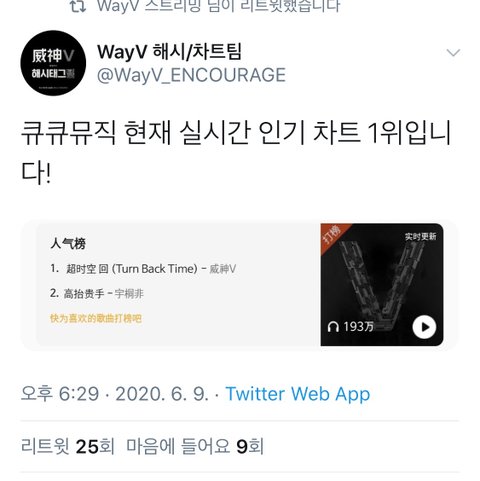Image resolution: width=480 pixels, height=481 pixels.
Task: Click the 人气榜 chart heading
Action: (x=68, y=244)
